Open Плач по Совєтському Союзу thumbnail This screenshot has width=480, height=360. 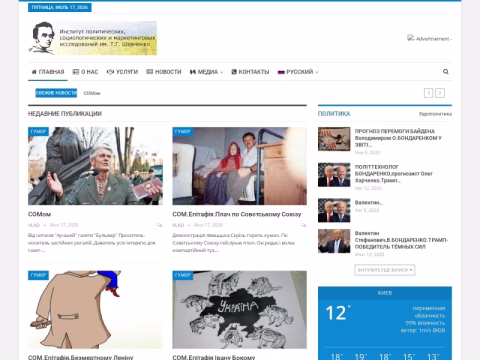[239, 166]
